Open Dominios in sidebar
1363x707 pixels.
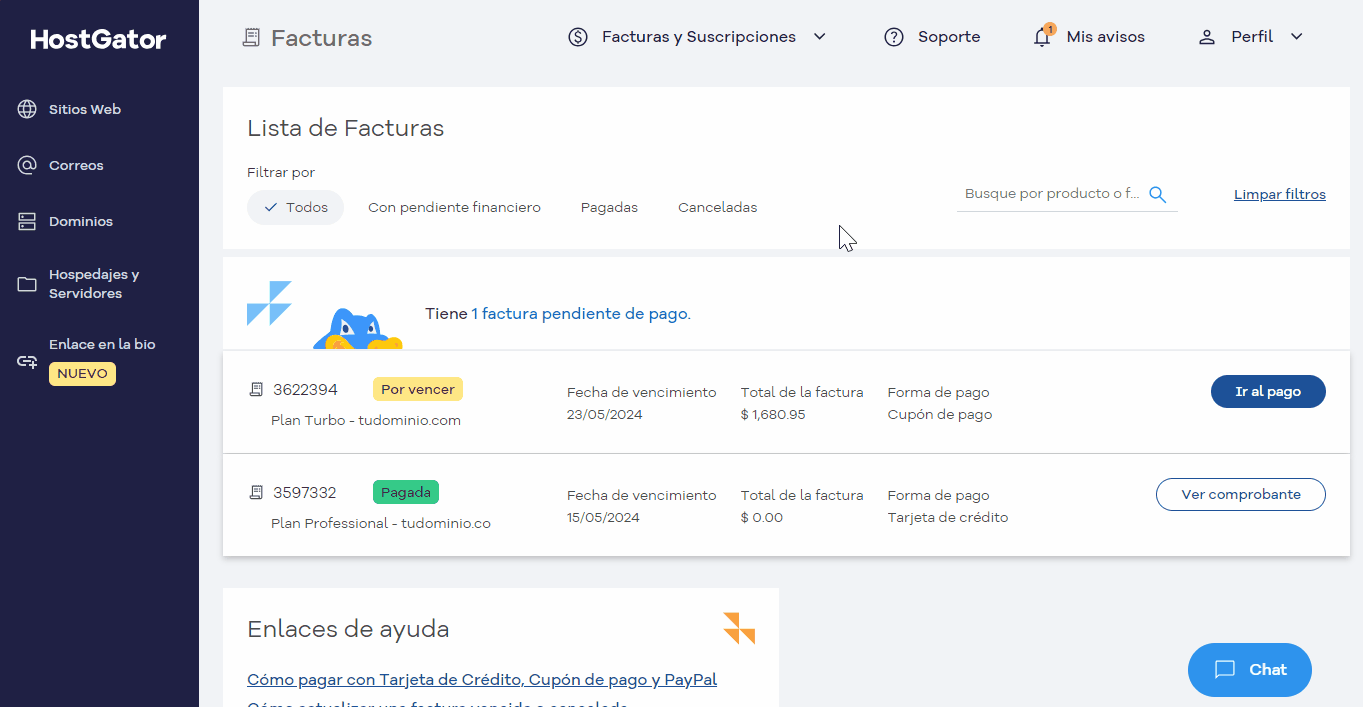click(x=81, y=221)
